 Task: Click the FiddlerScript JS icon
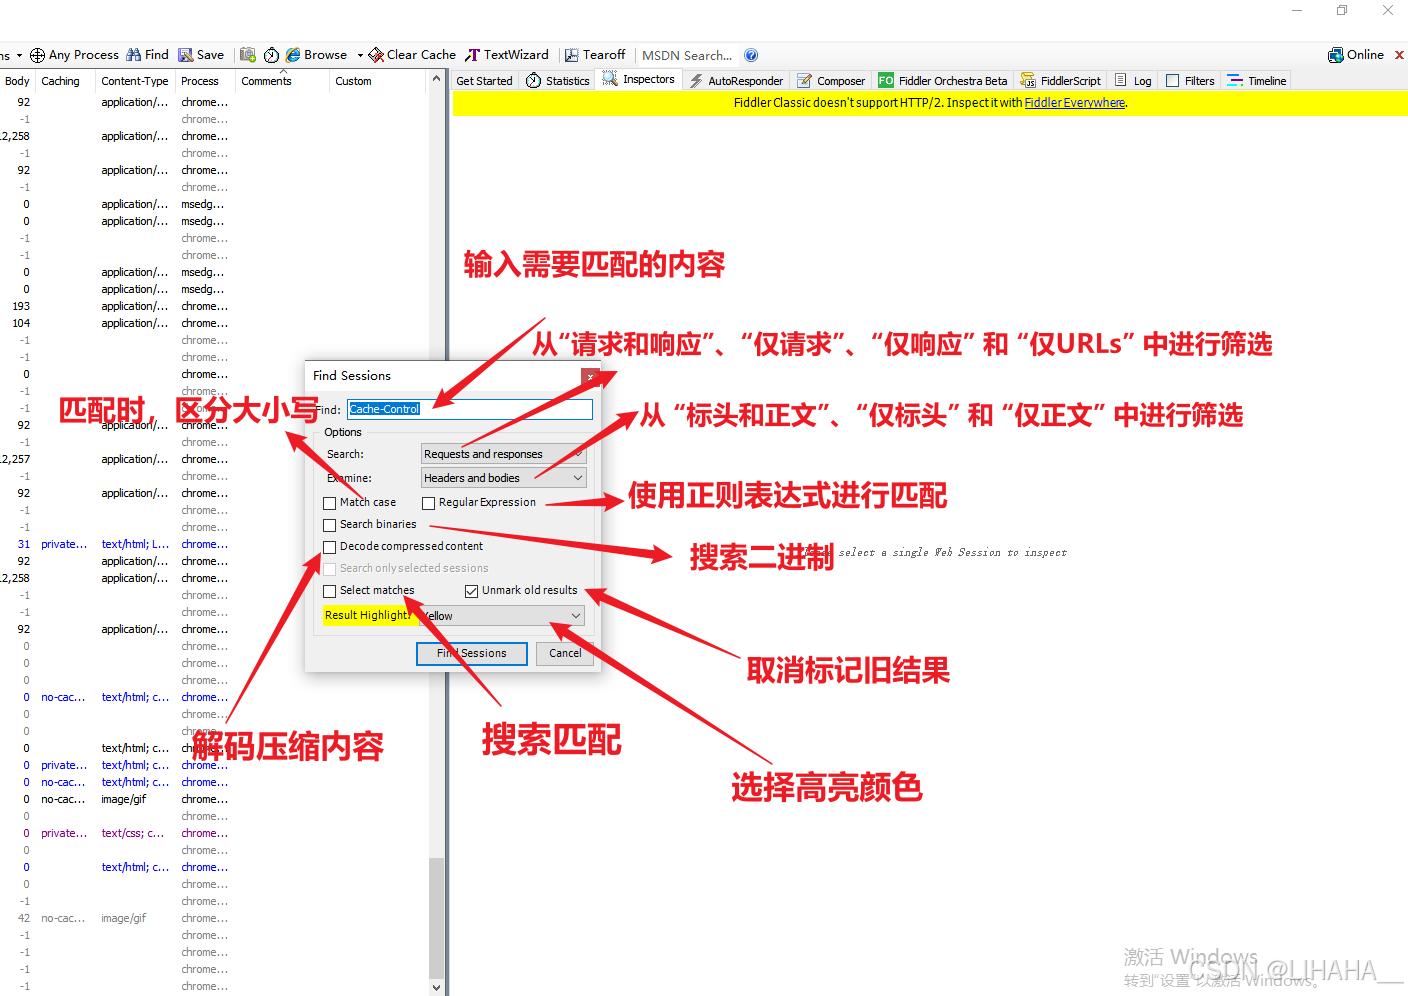(1028, 81)
